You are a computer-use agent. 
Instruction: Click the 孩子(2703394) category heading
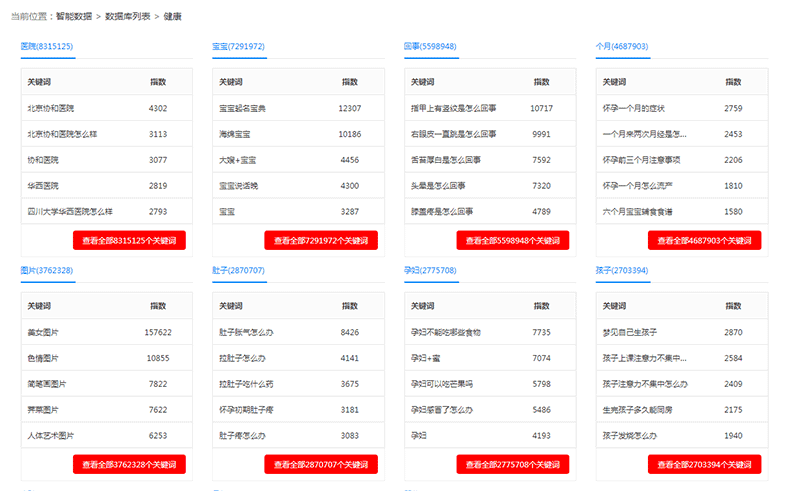coord(622,270)
